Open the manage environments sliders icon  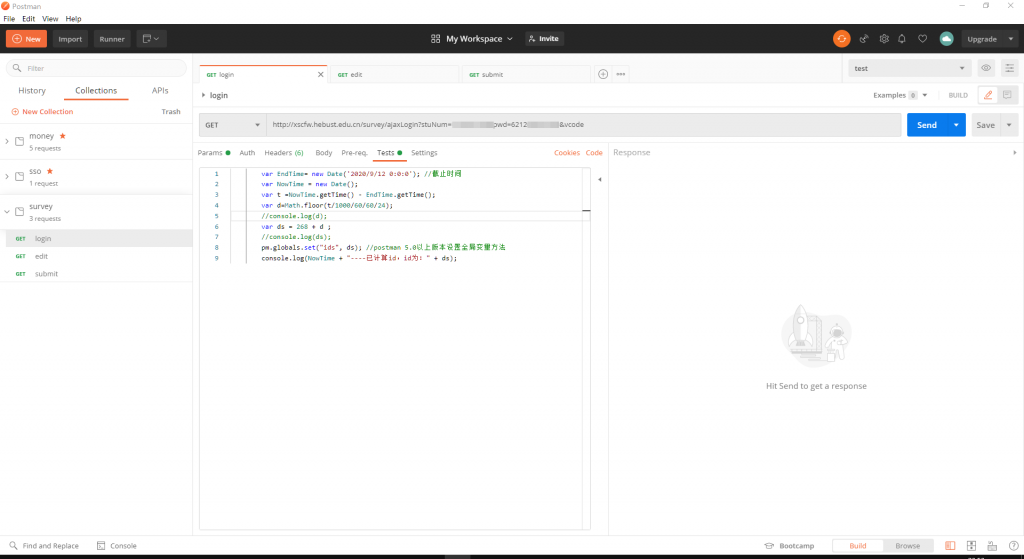tap(1008, 68)
